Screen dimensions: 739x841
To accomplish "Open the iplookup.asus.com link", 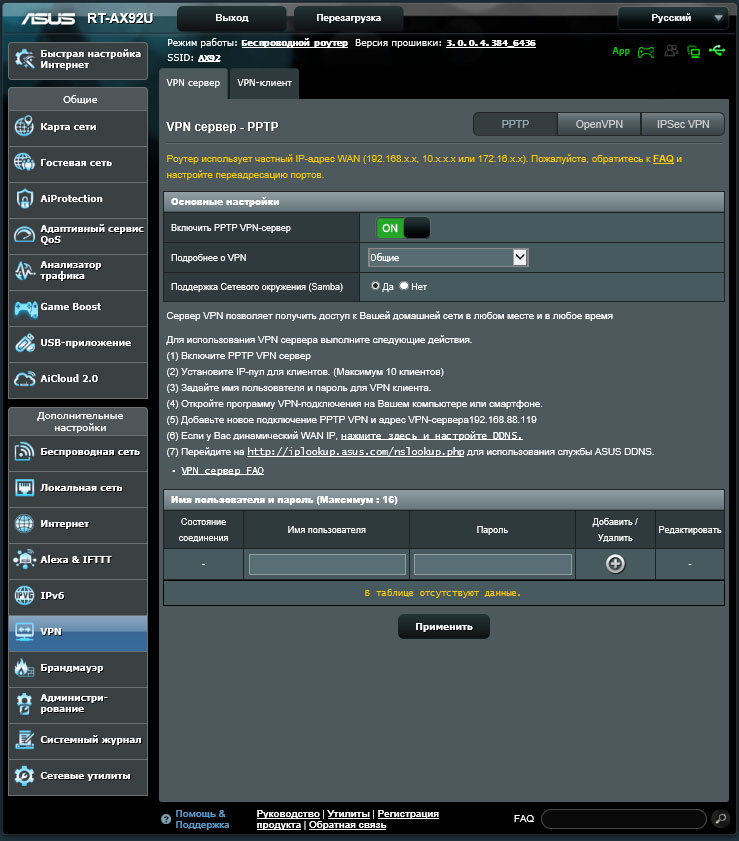I will pos(355,452).
